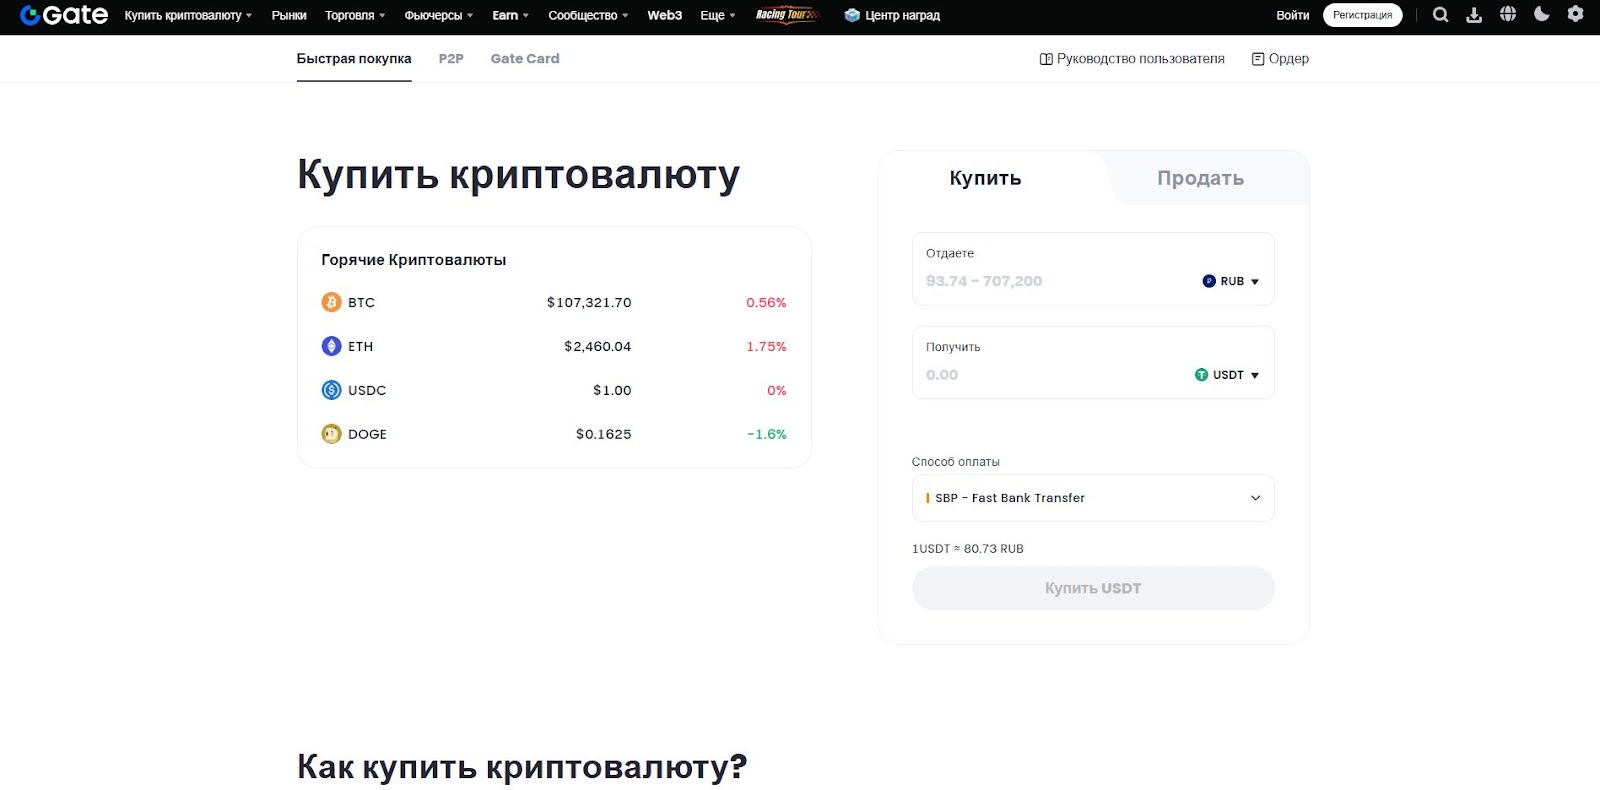Screen dimensions: 1600x790
Task: Click the DOGE change -1.6%
Action: [x=767, y=434]
